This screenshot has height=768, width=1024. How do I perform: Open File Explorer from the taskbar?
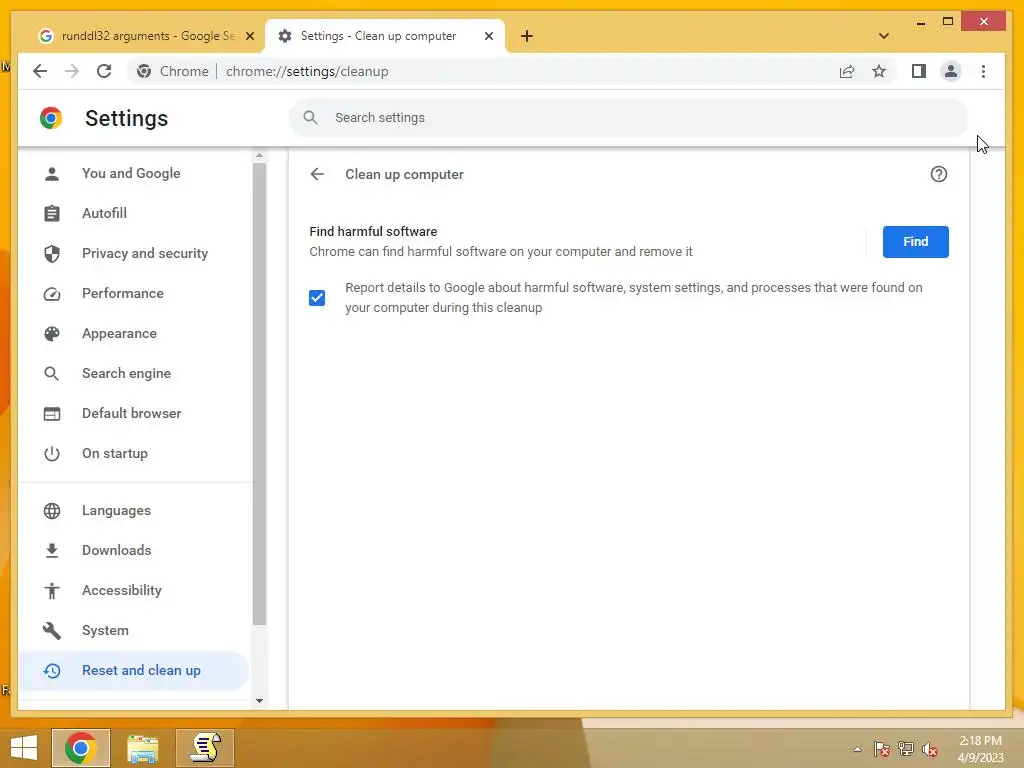(x=142, y=748)
